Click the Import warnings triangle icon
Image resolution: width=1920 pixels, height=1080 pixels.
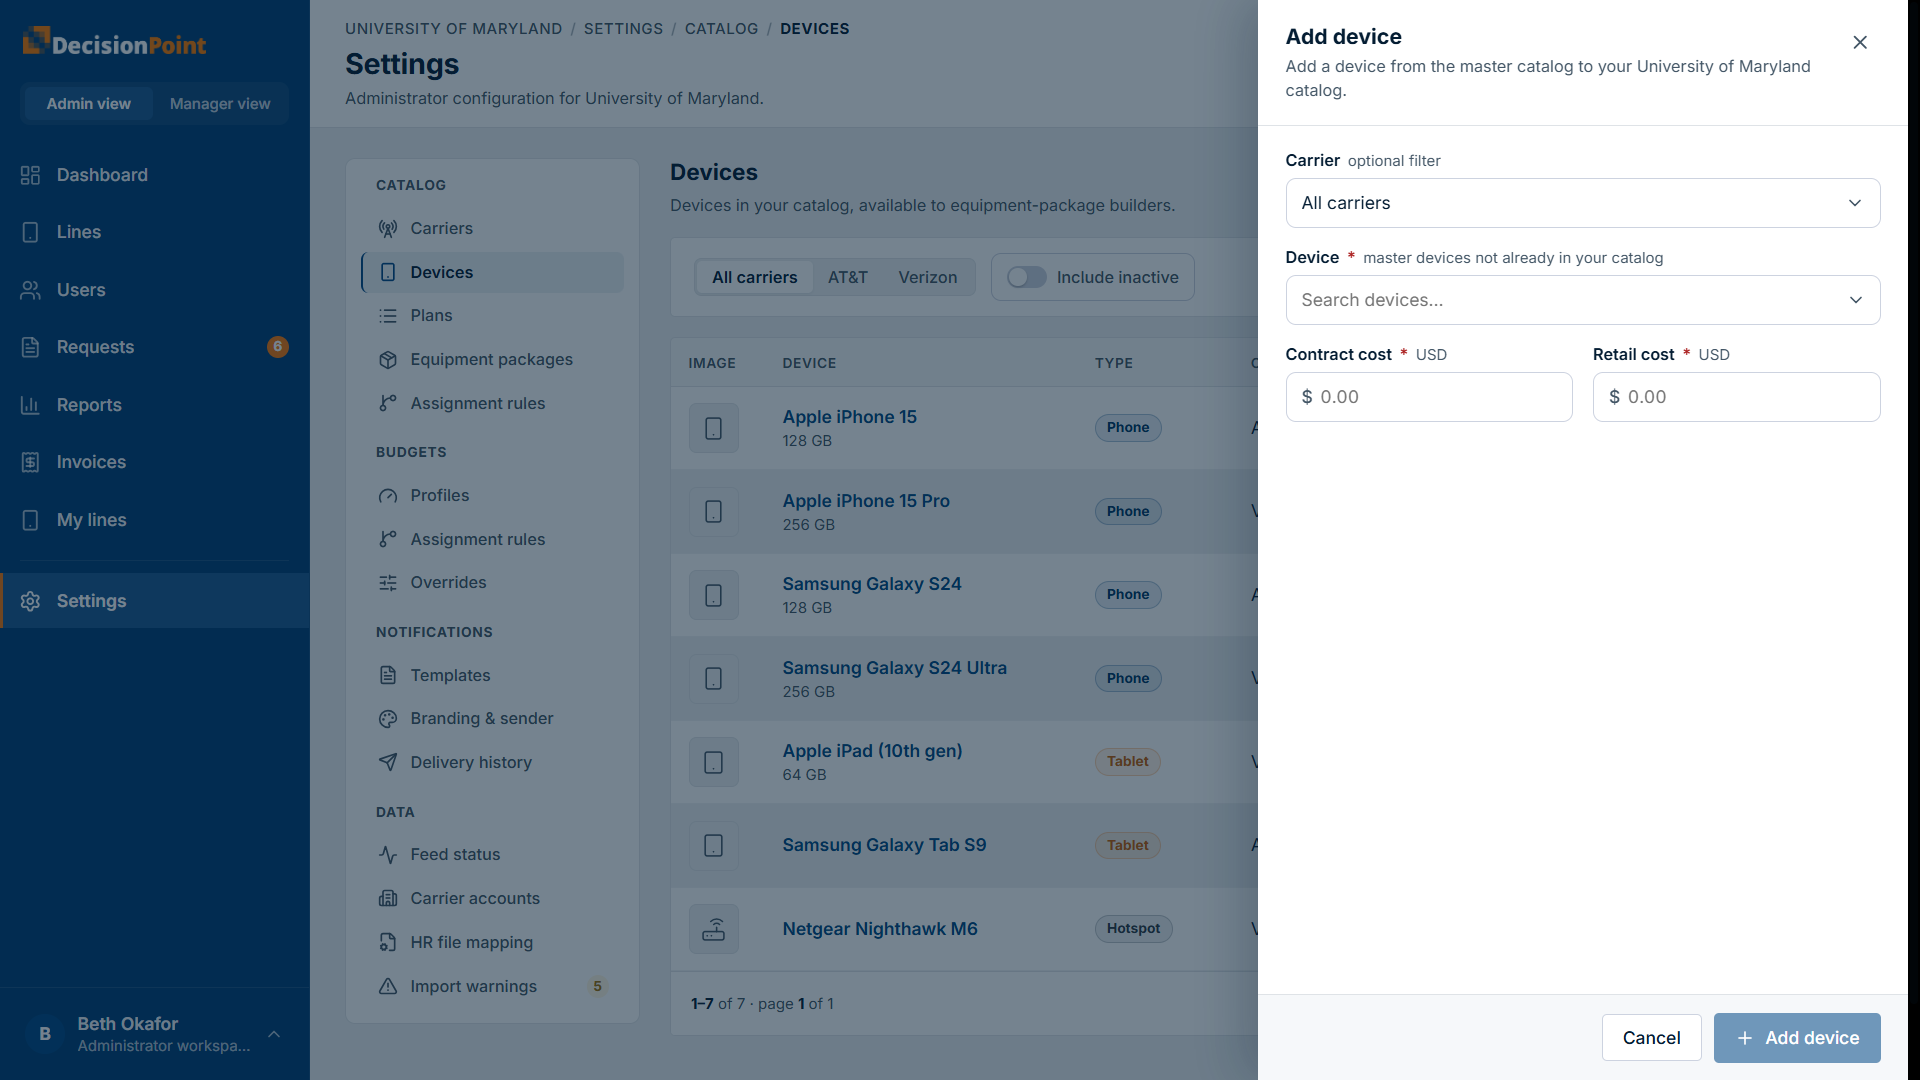[x=388, y=986]
